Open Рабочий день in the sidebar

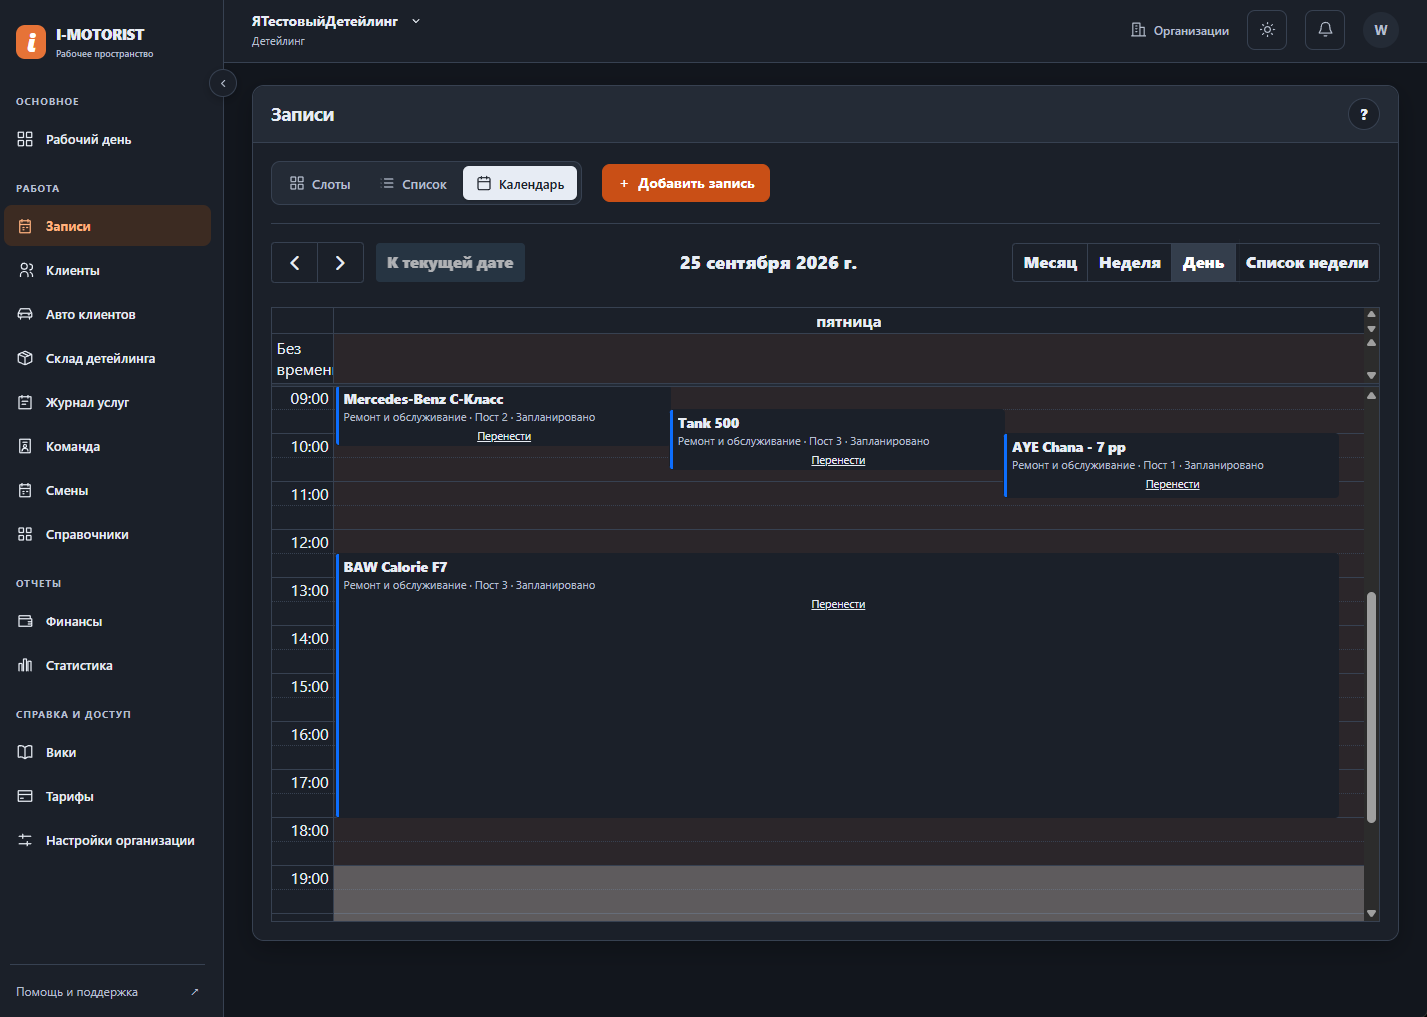click(x=108, y=139)
